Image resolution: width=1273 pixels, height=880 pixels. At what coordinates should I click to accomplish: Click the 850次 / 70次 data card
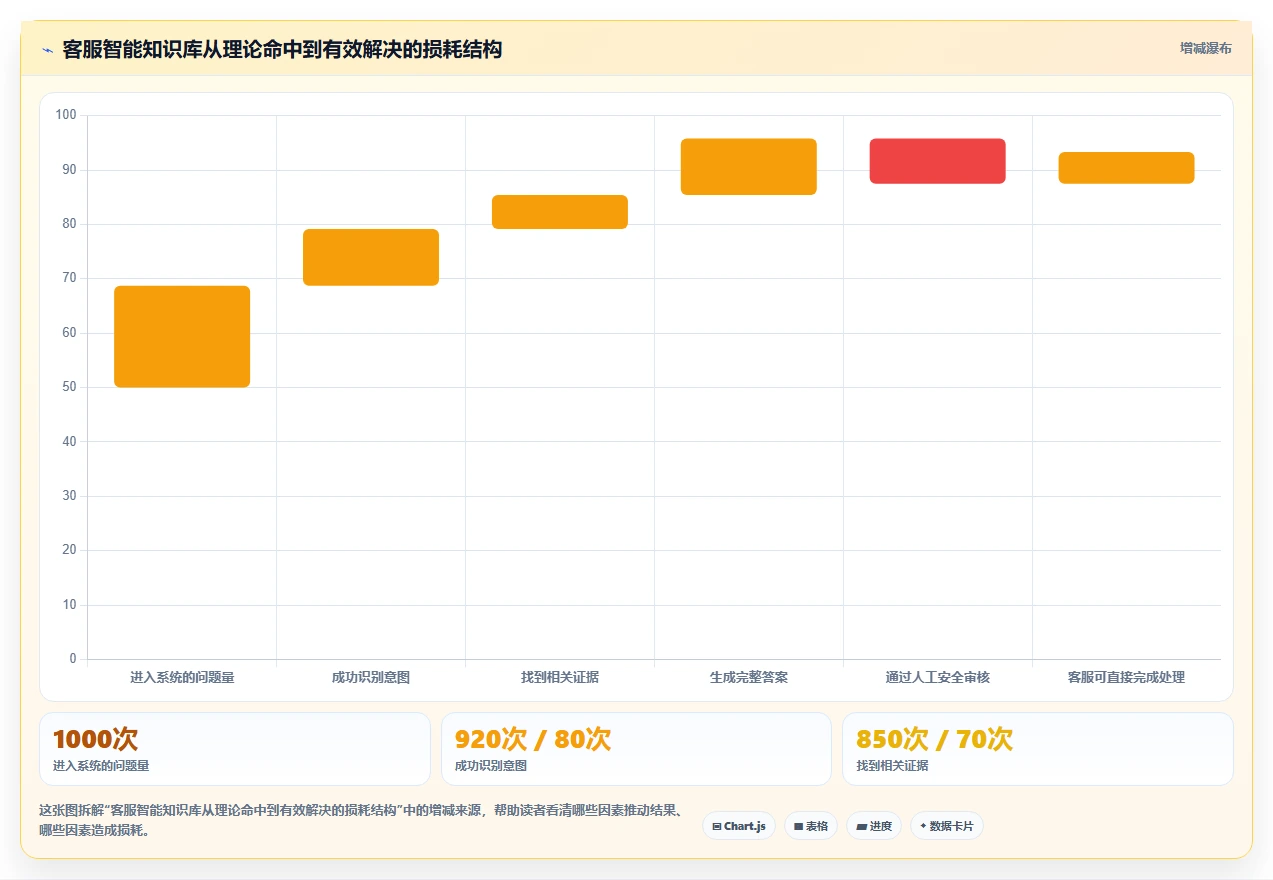pyautogui.click(x=1038, y=749)
